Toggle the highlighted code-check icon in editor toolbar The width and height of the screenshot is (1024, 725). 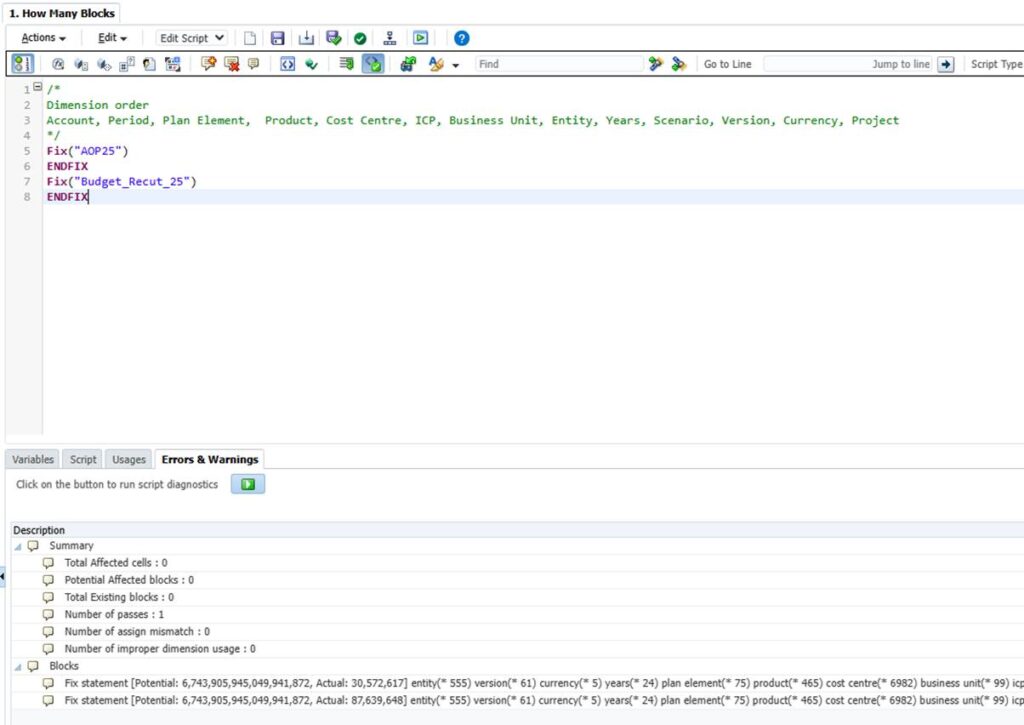[372, 64]
